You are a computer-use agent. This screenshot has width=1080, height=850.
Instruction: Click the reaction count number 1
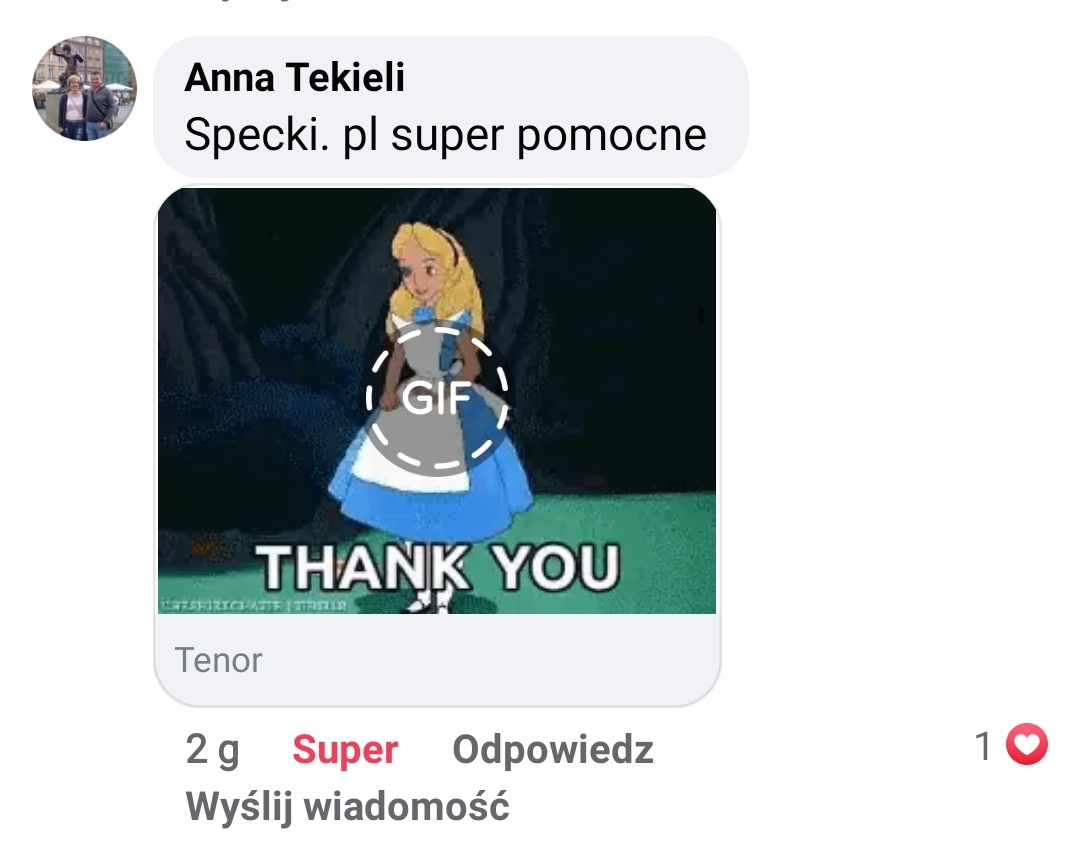tap(983, 746)
